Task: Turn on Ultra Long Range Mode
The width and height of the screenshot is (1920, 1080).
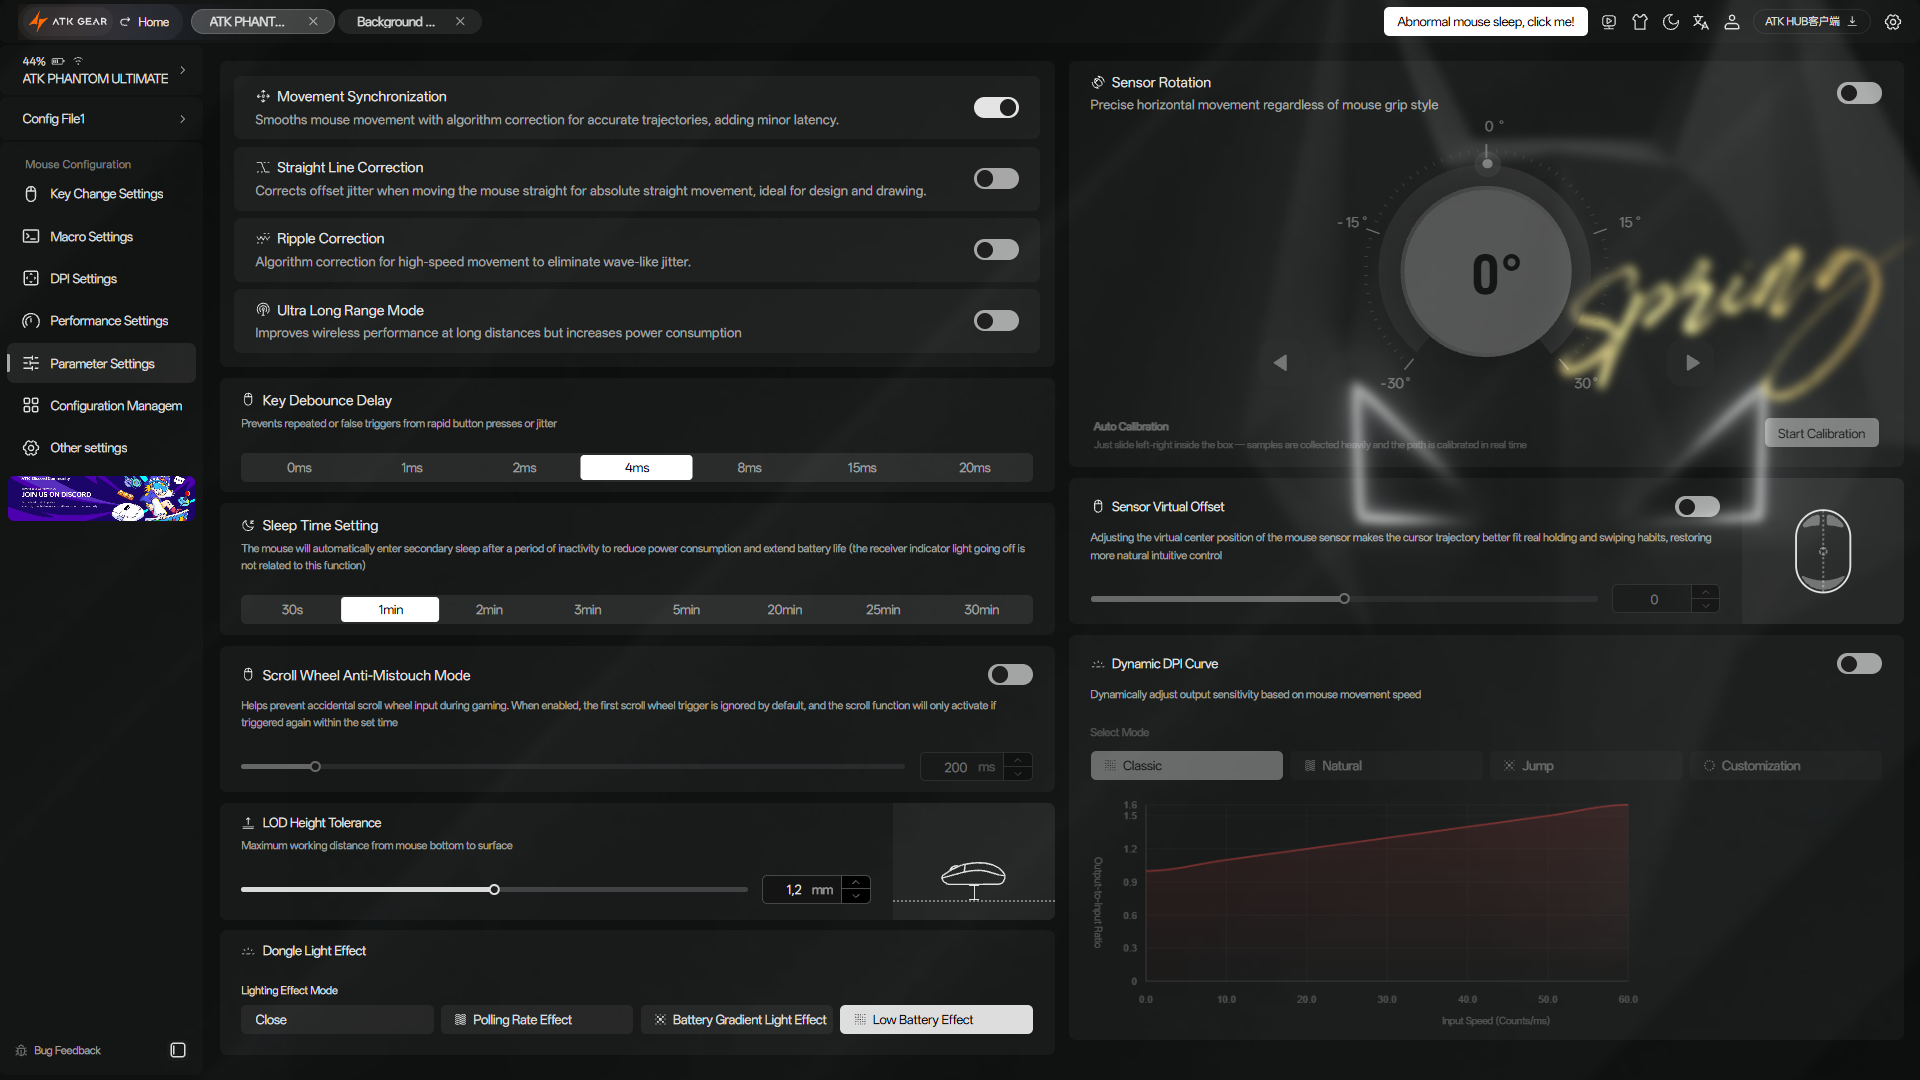Action: (x=996, y=321)
